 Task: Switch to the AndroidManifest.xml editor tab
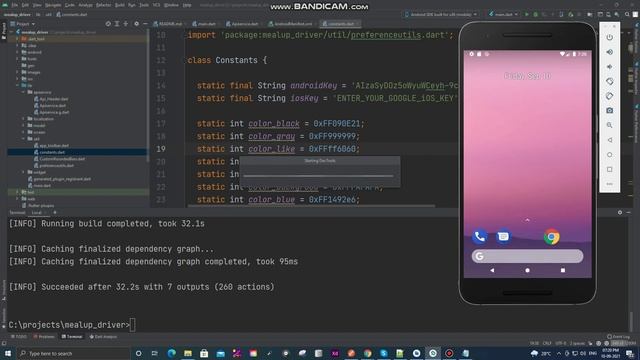tap(290, 24)
